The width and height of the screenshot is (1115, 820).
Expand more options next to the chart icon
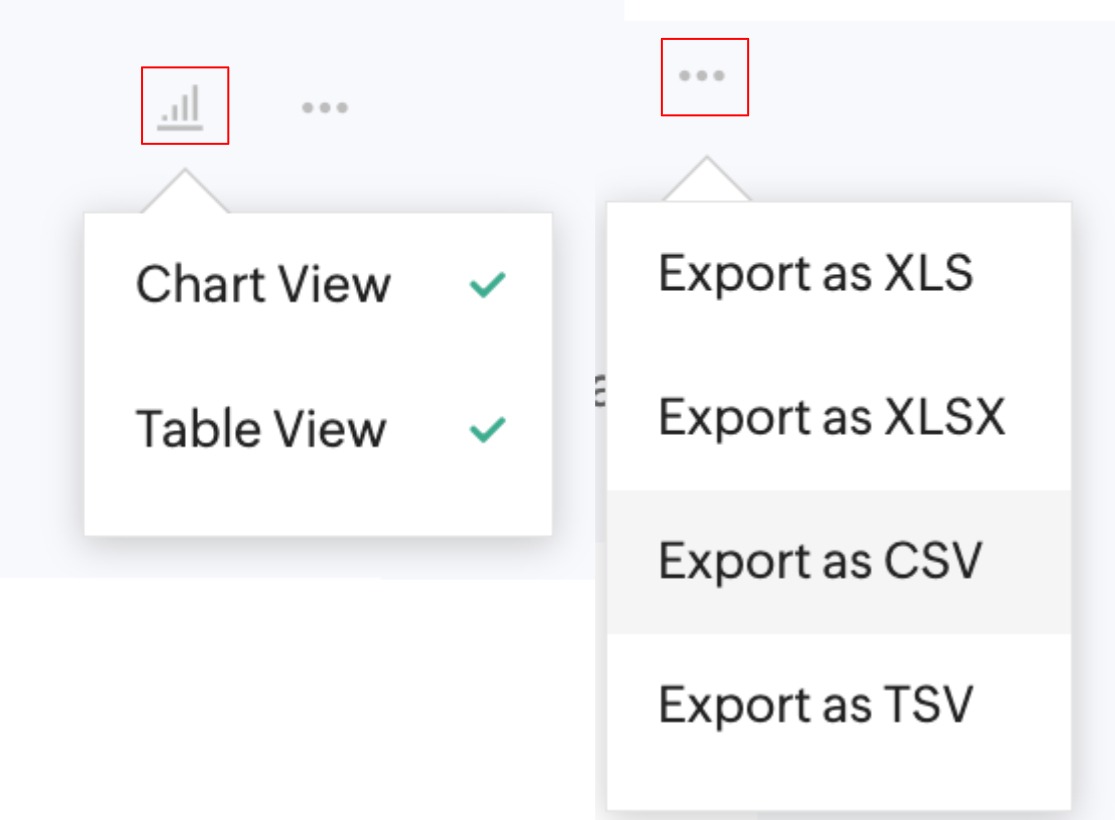[x=325, y=107]
